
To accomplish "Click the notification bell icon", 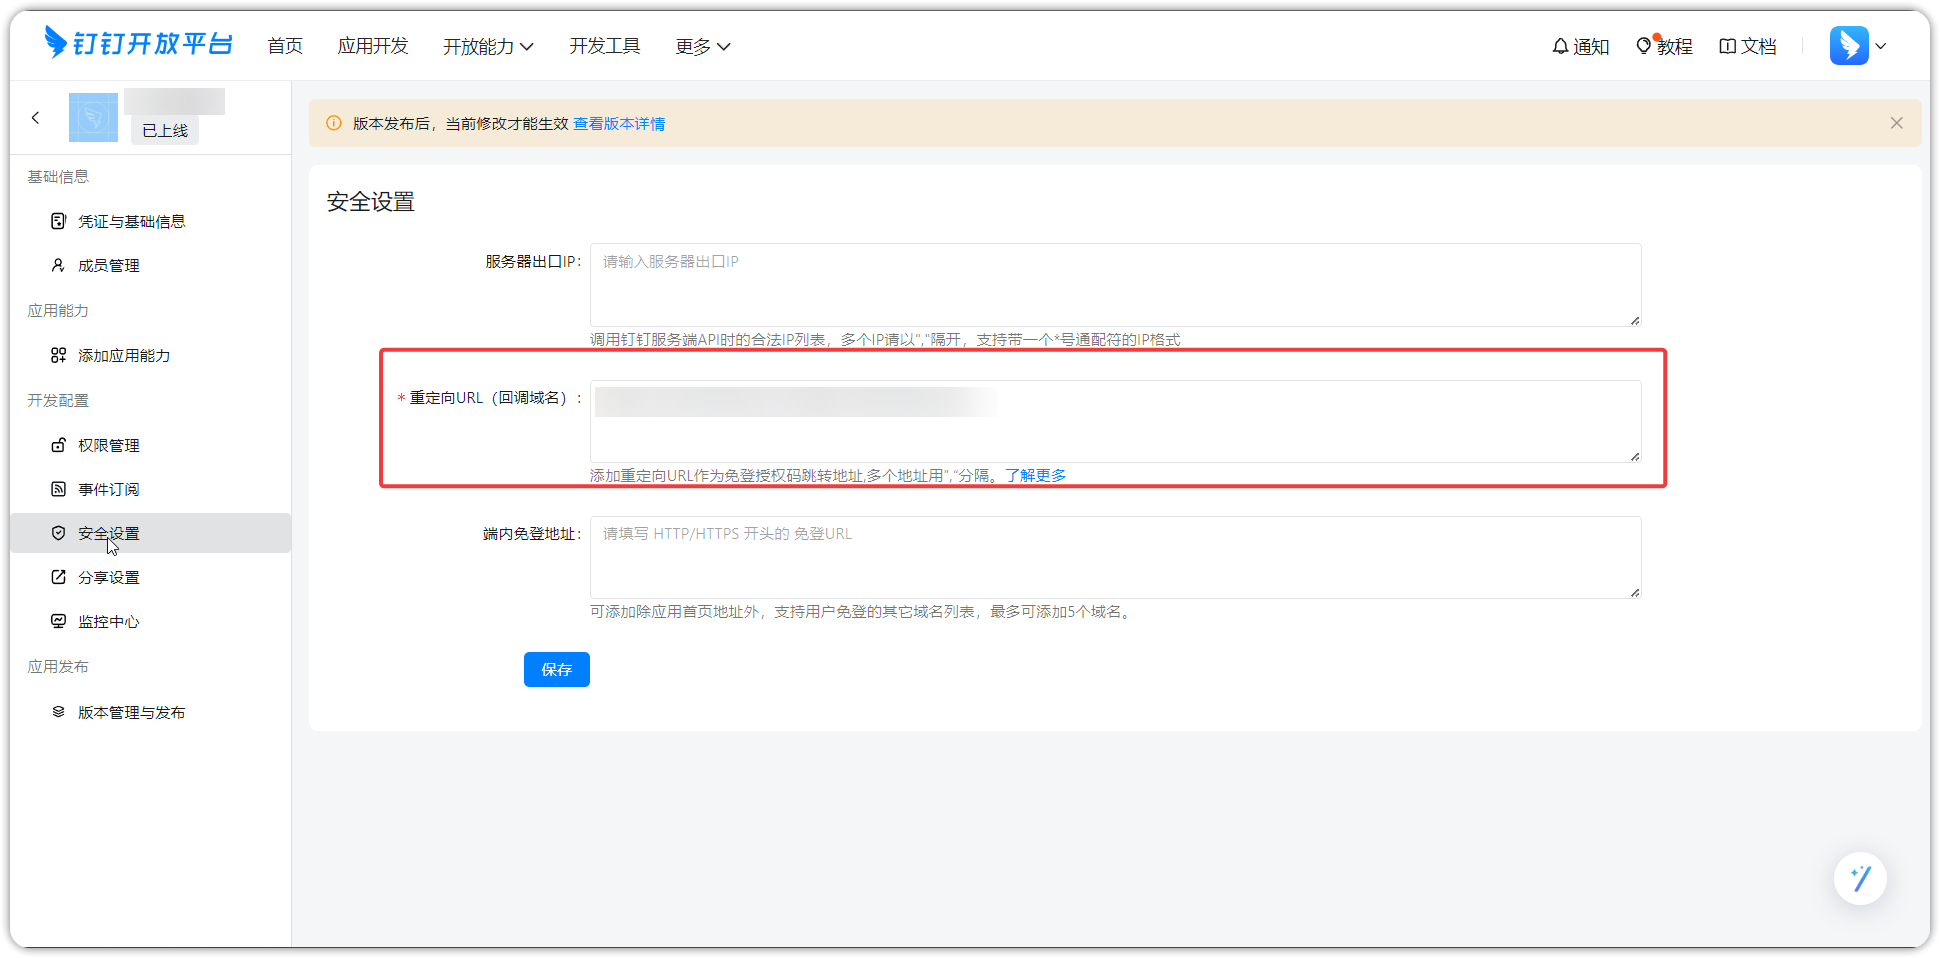I will 1560,46.
